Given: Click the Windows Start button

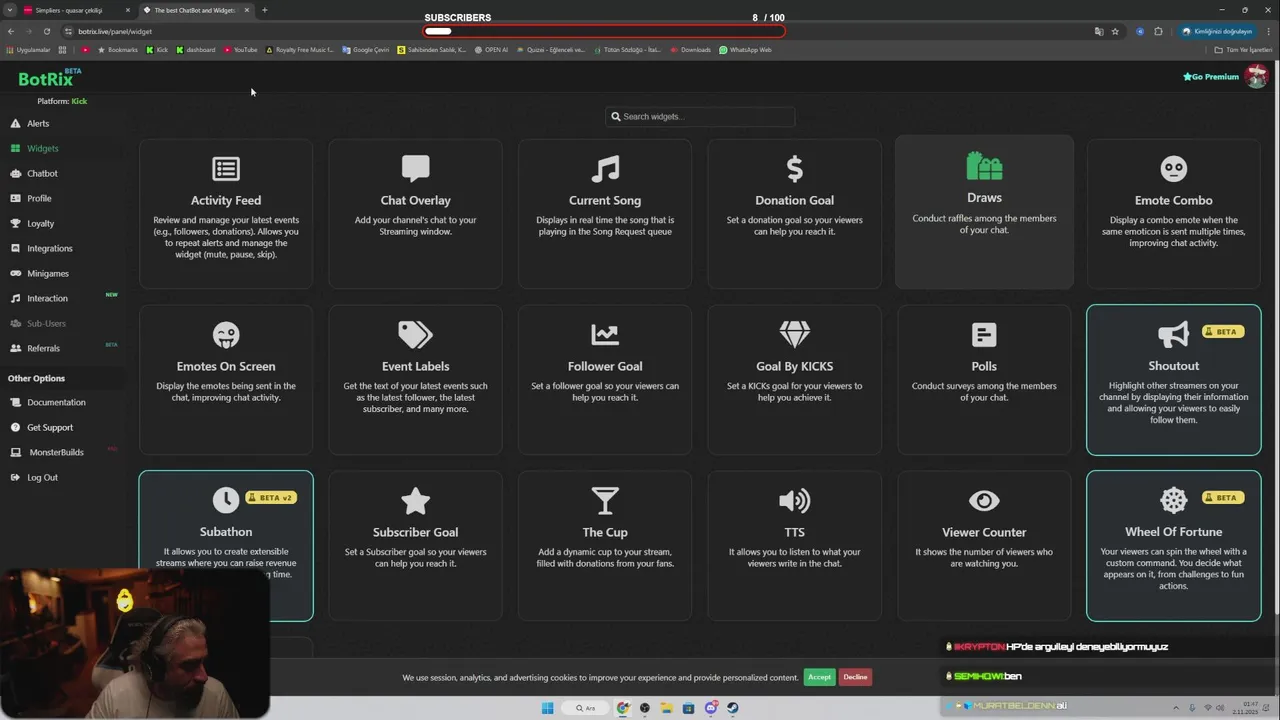Looking at the screenshot, I should coord(547,708).
